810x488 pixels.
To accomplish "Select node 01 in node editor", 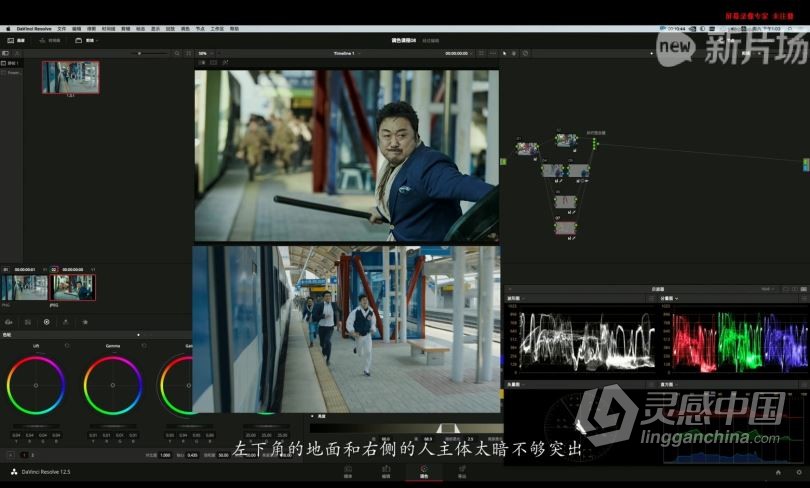I will [527, 149].
